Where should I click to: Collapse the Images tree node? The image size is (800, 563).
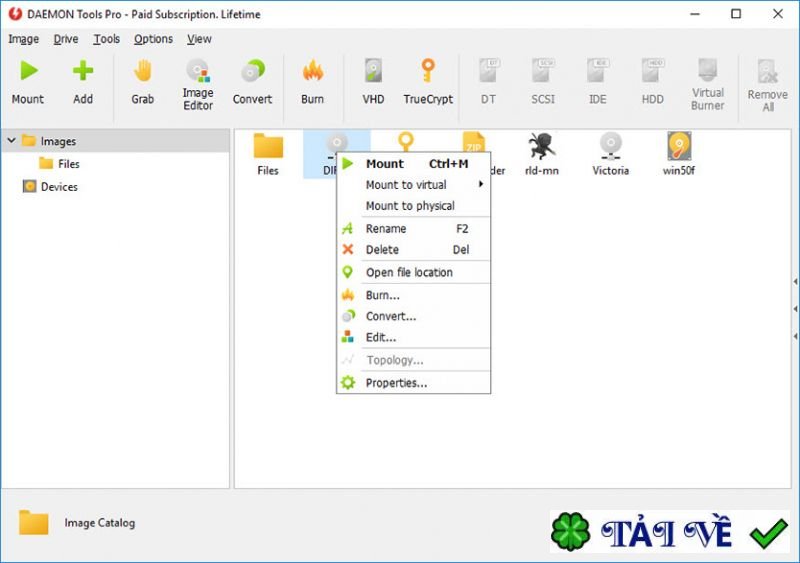click(11, 140)
